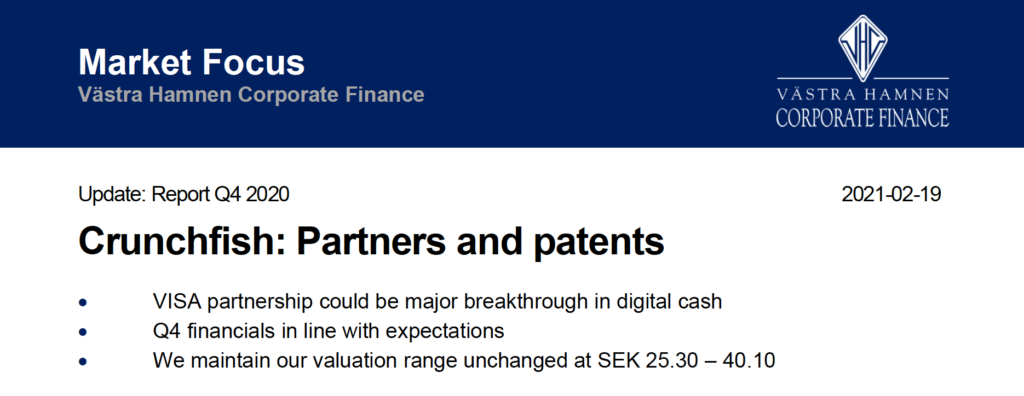The image size is (1024, 396).
Task: Click the Västra Hamnen diamond logo
Action: (863, 45)
